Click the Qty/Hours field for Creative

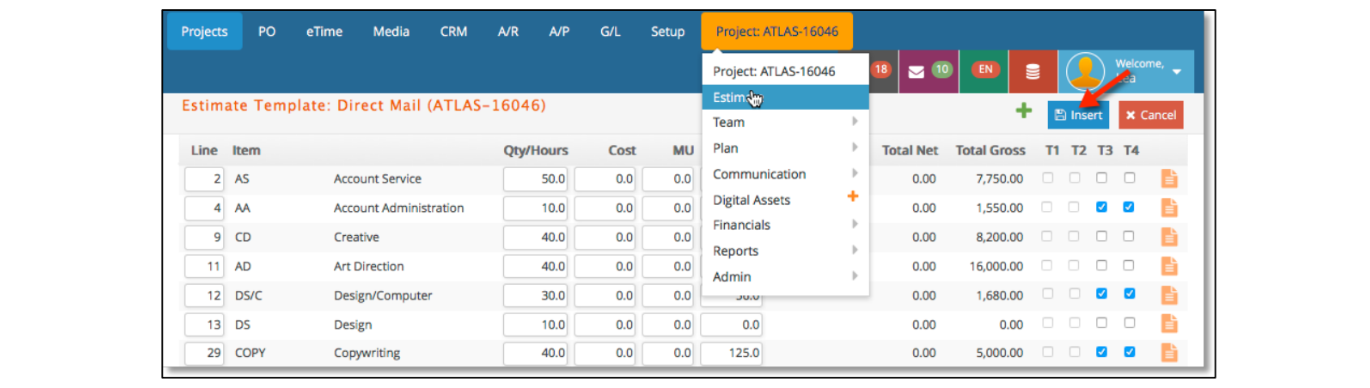click(535, 238)
